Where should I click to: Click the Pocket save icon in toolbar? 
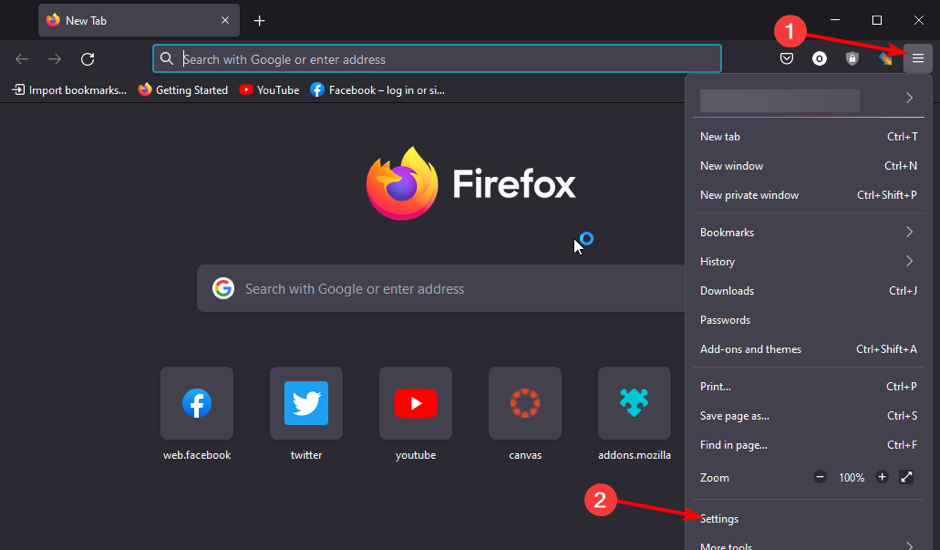pos(787,59)
